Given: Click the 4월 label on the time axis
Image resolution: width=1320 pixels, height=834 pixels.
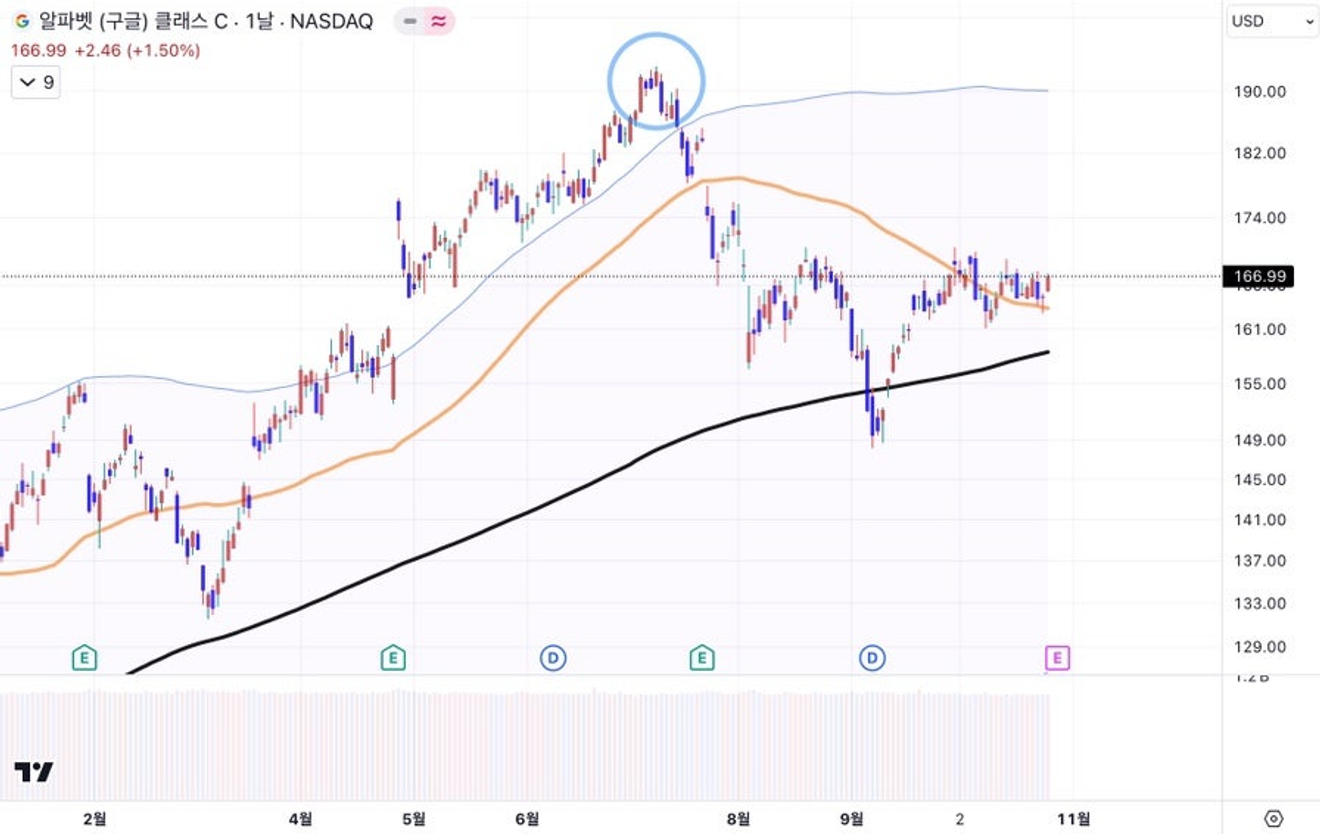Looking at the screenshot, I should pyautogui.click(x=300, y=819).
